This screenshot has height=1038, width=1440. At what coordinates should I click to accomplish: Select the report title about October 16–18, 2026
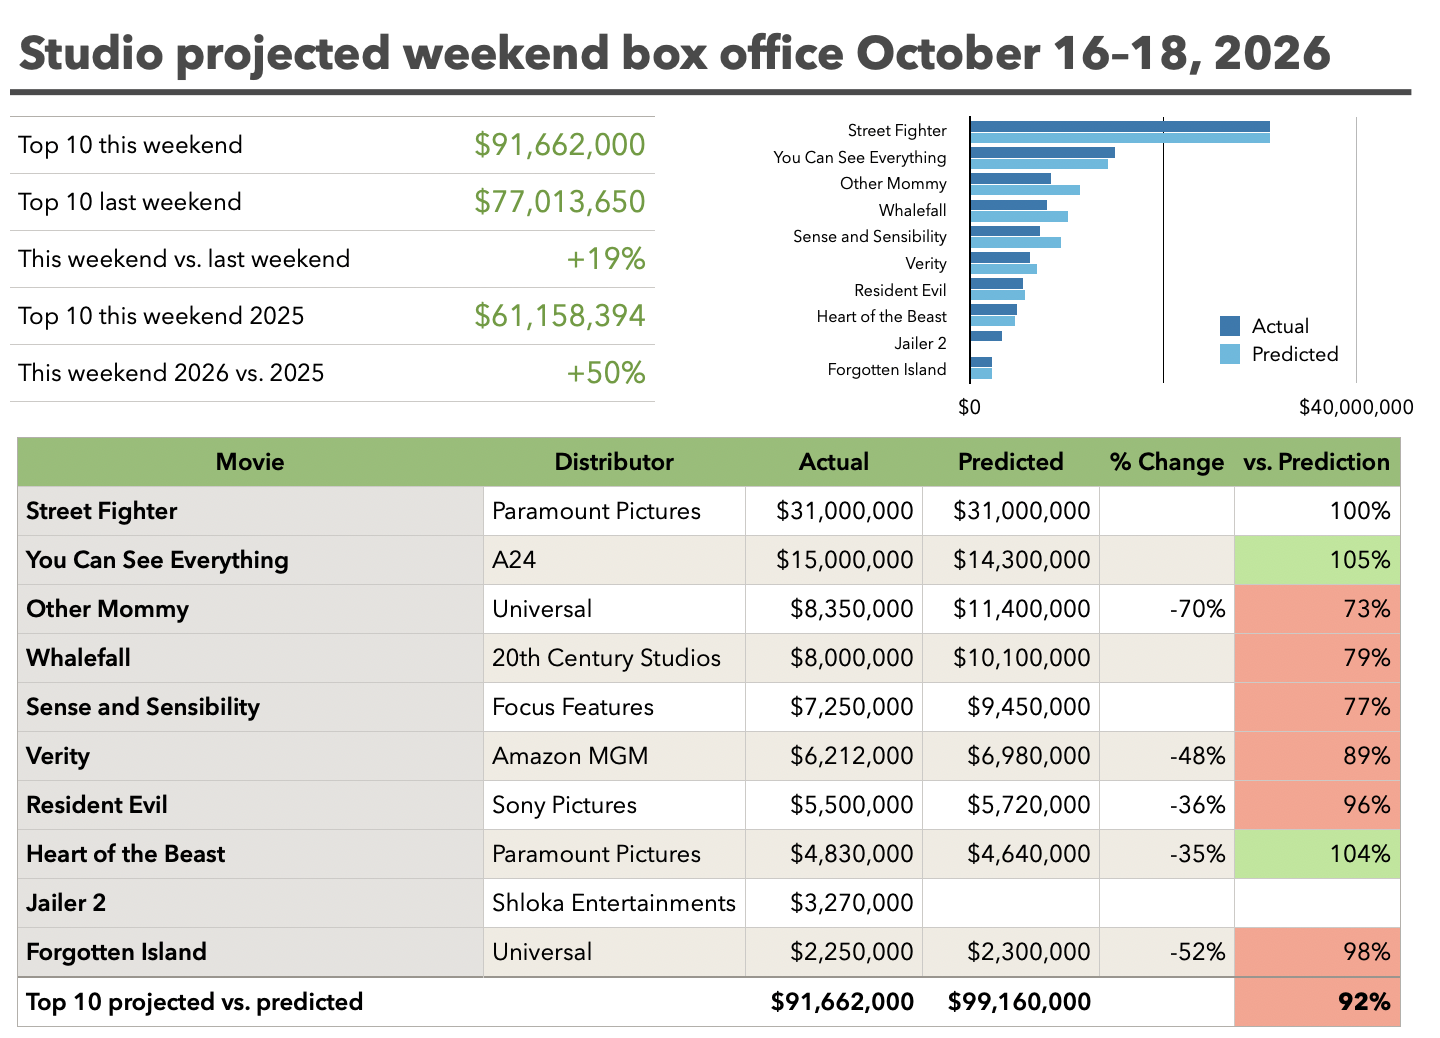point(675,53)
